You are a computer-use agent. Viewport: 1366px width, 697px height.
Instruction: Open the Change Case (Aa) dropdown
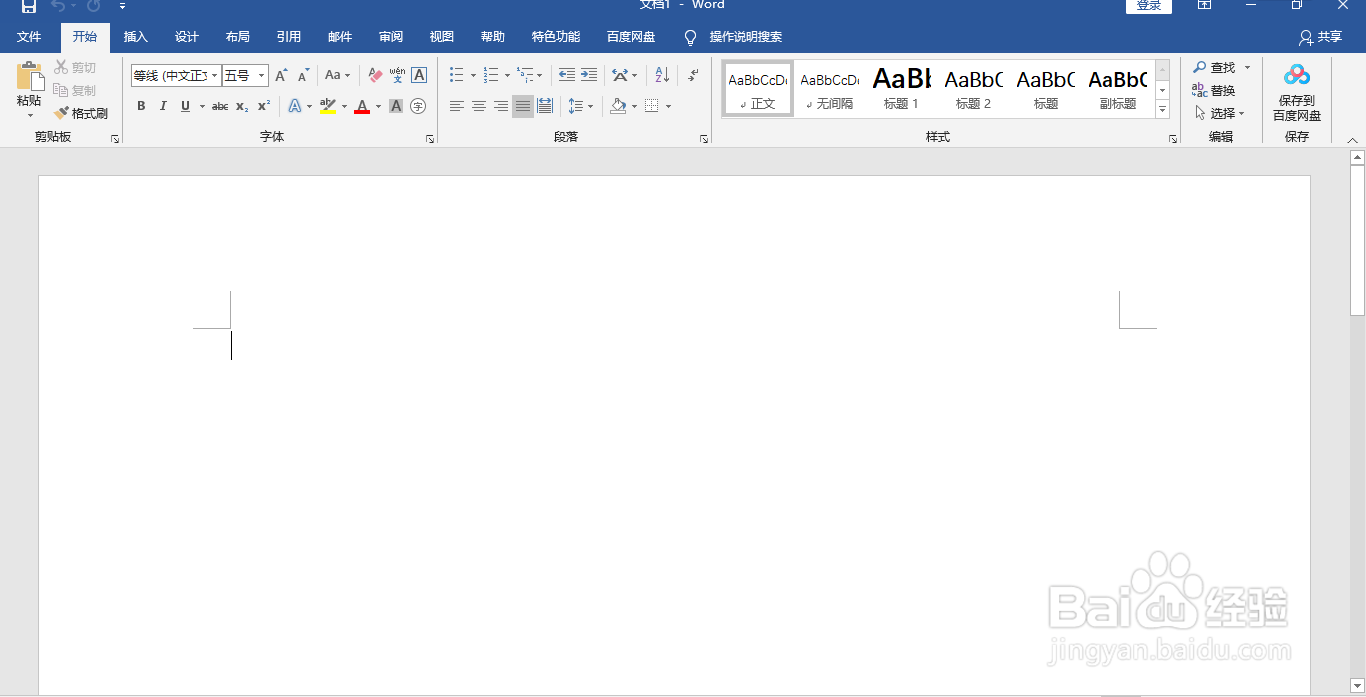point(338,75)
